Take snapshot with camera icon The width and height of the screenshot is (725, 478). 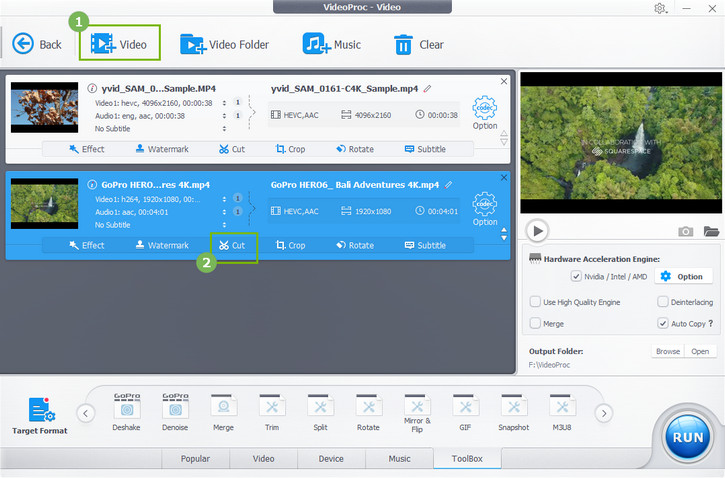pyautogui.click(x=685, y=231)
